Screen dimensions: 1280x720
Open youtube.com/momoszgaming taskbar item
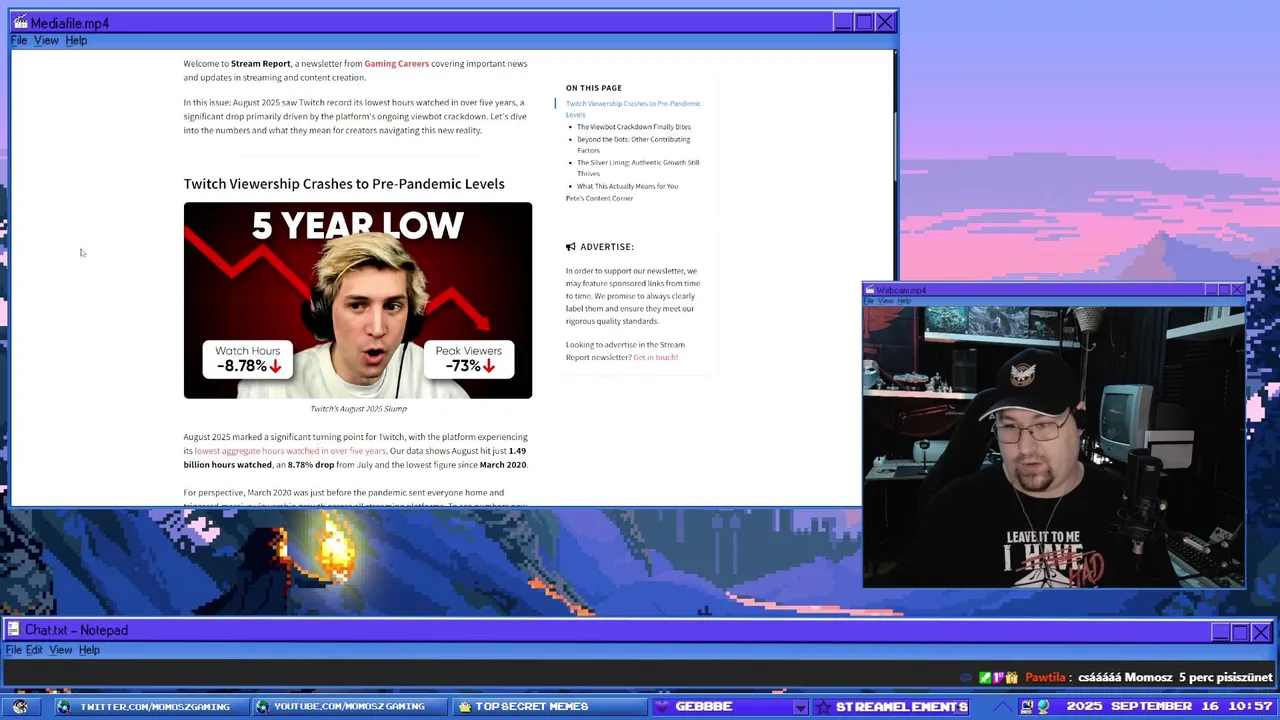pos(350,706)
